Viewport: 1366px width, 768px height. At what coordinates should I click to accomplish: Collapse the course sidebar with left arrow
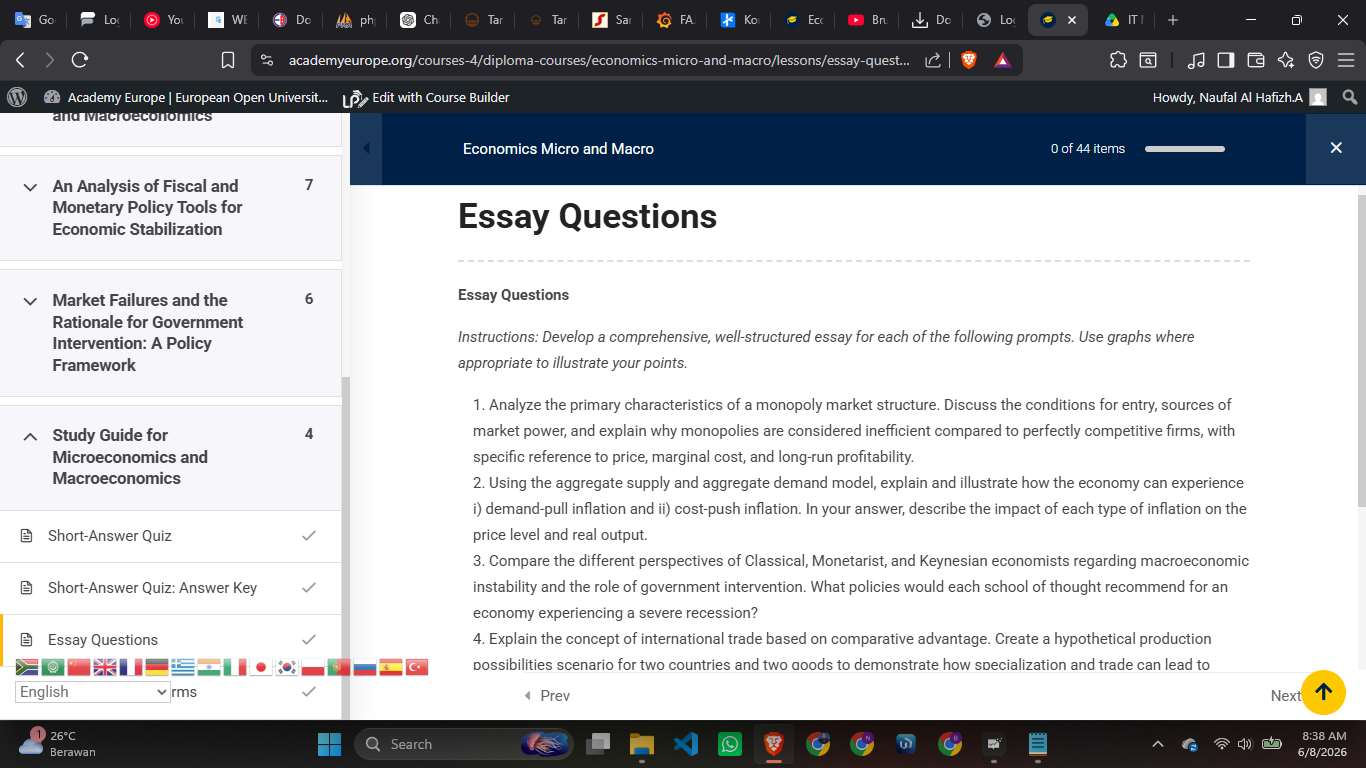point(366,148)
